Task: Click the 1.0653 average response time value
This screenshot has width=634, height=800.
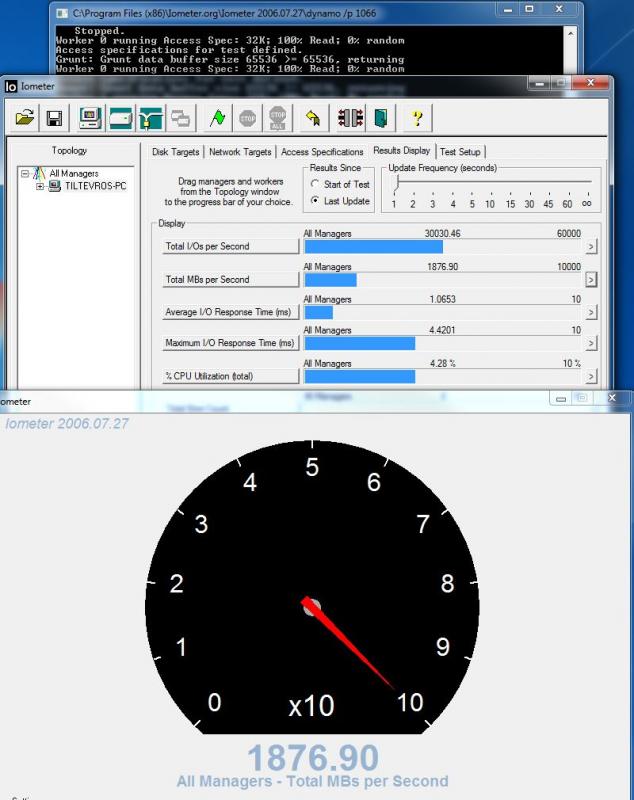Action: [442, 299]
